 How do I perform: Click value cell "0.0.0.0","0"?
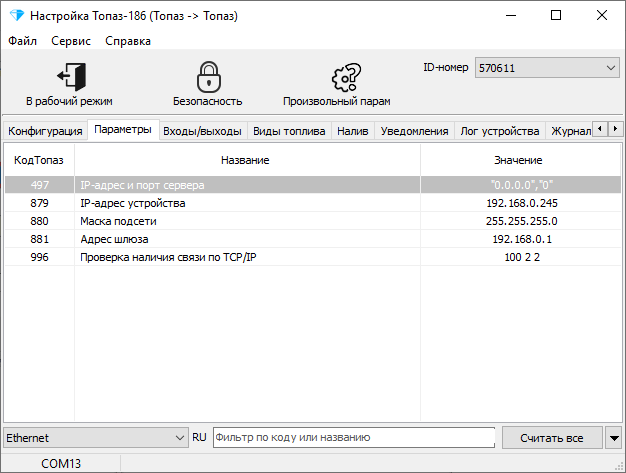(521, 185)
